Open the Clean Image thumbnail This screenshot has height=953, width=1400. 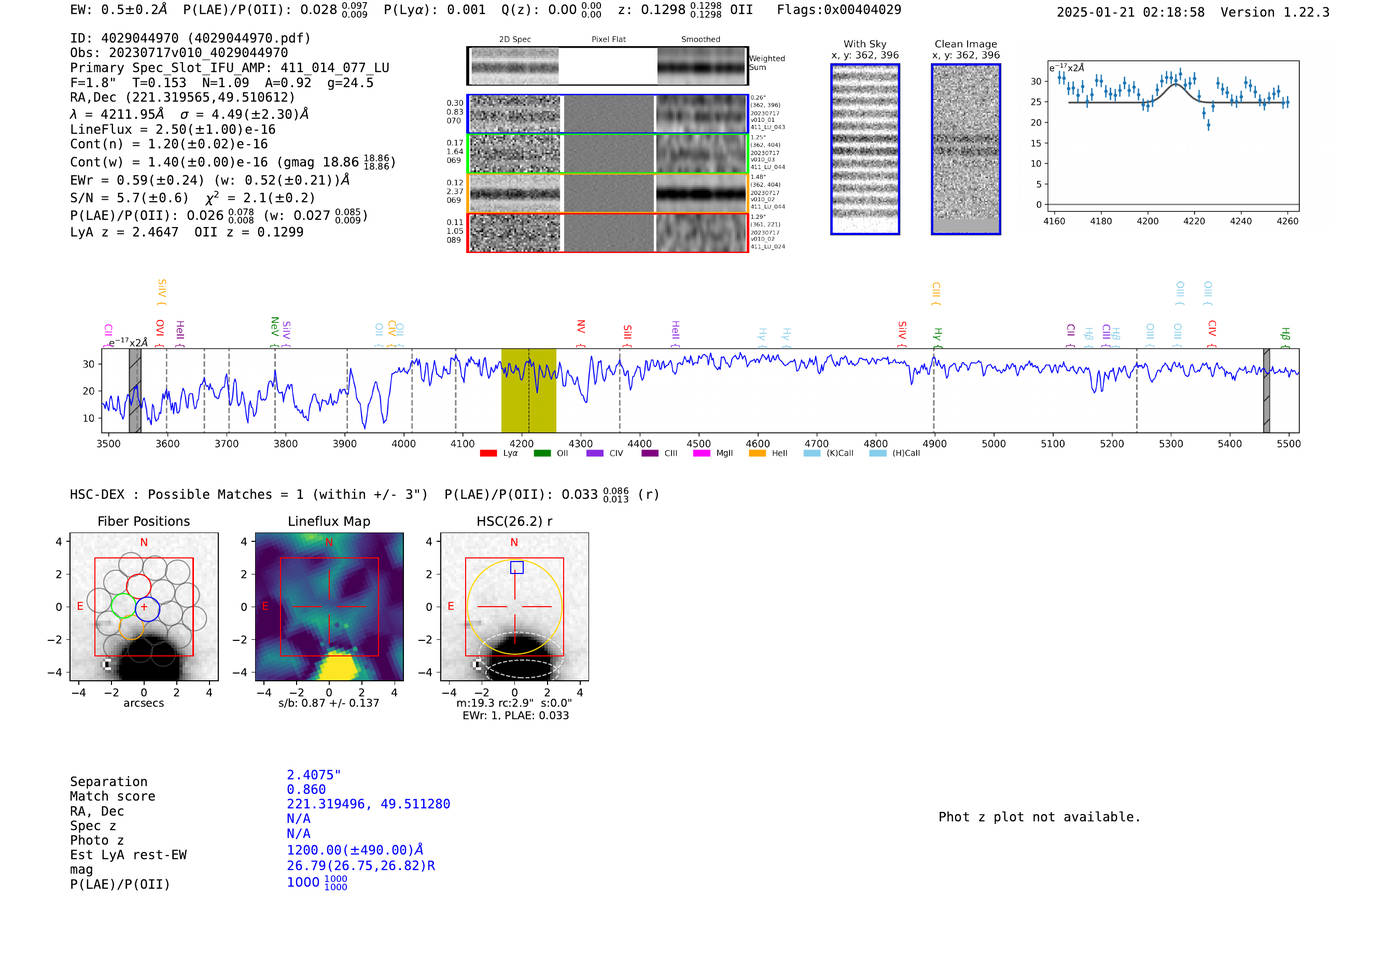point(965,149)
